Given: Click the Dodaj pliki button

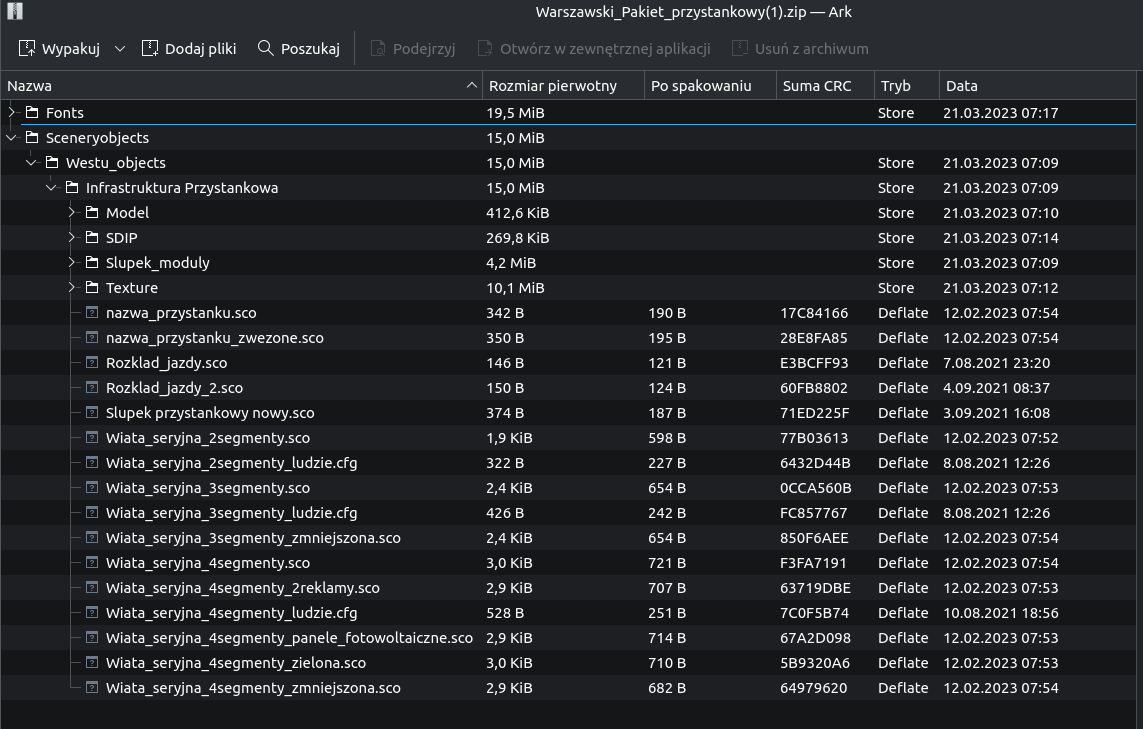Looking at the screenshot, I should (x=189, y=49).
